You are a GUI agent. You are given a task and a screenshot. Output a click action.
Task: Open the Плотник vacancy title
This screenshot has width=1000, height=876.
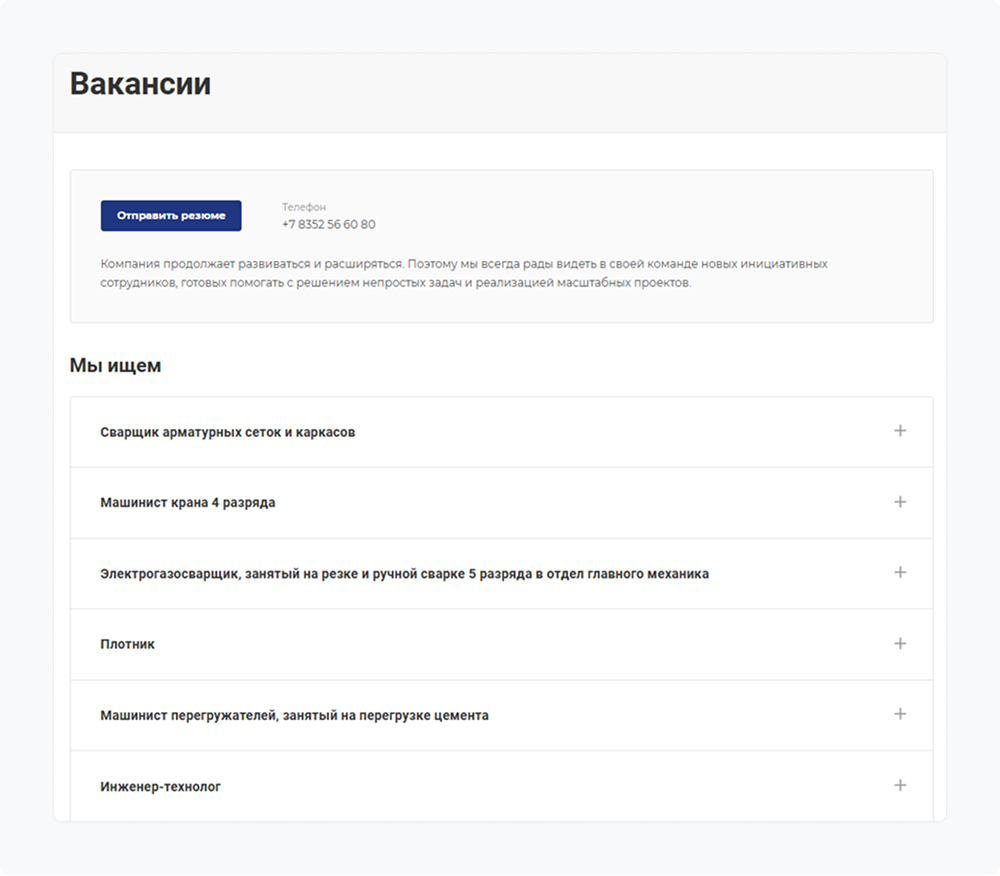point(128,645)
